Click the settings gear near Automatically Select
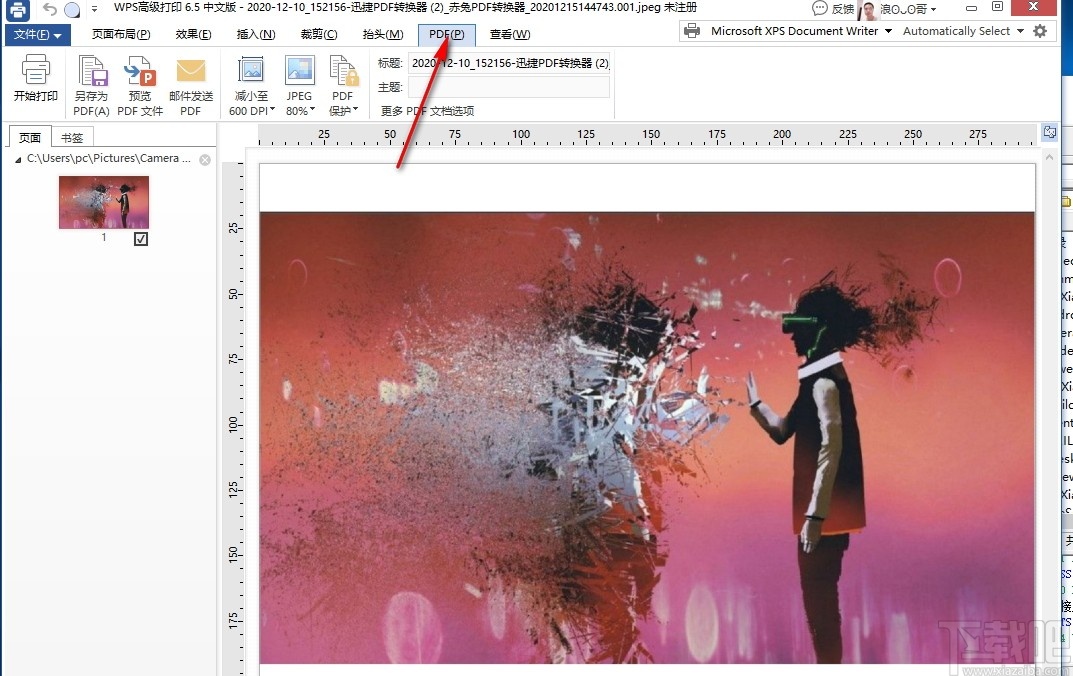 pos(1040,30)
